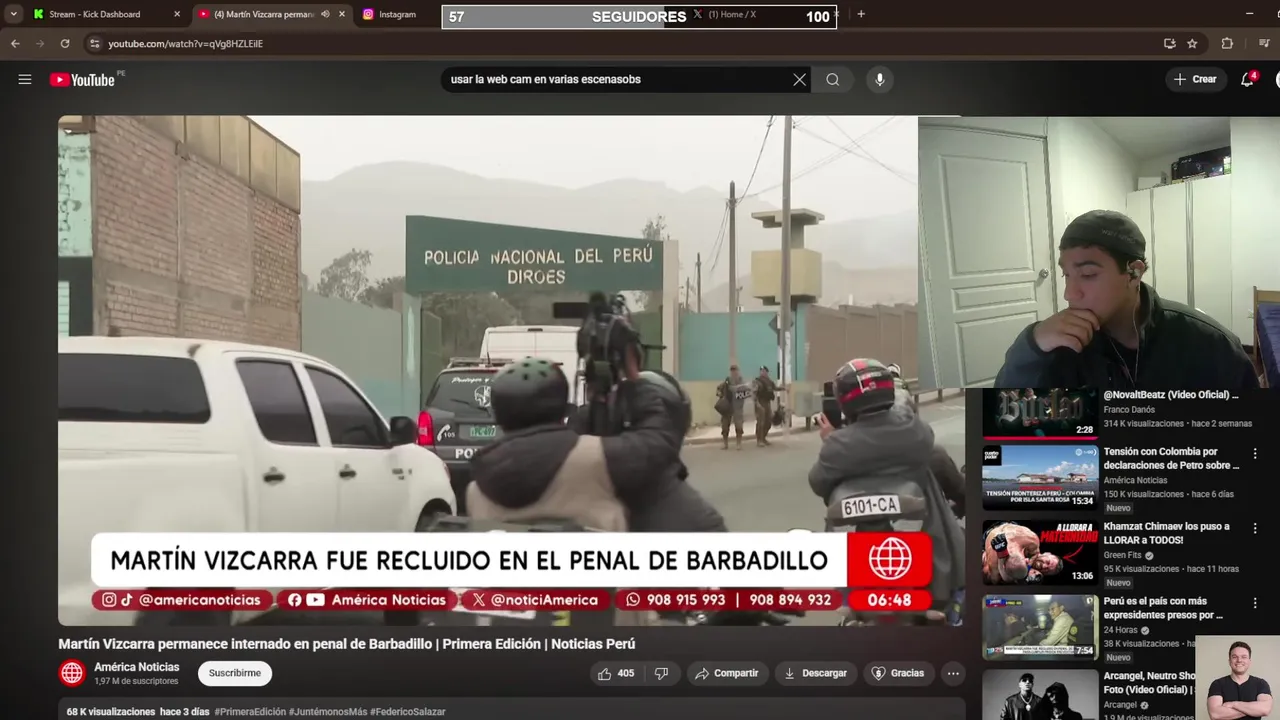Download the video with Descargar
Image resolution: width=1280 pixels, height=720 pixels.
[815, 673]
